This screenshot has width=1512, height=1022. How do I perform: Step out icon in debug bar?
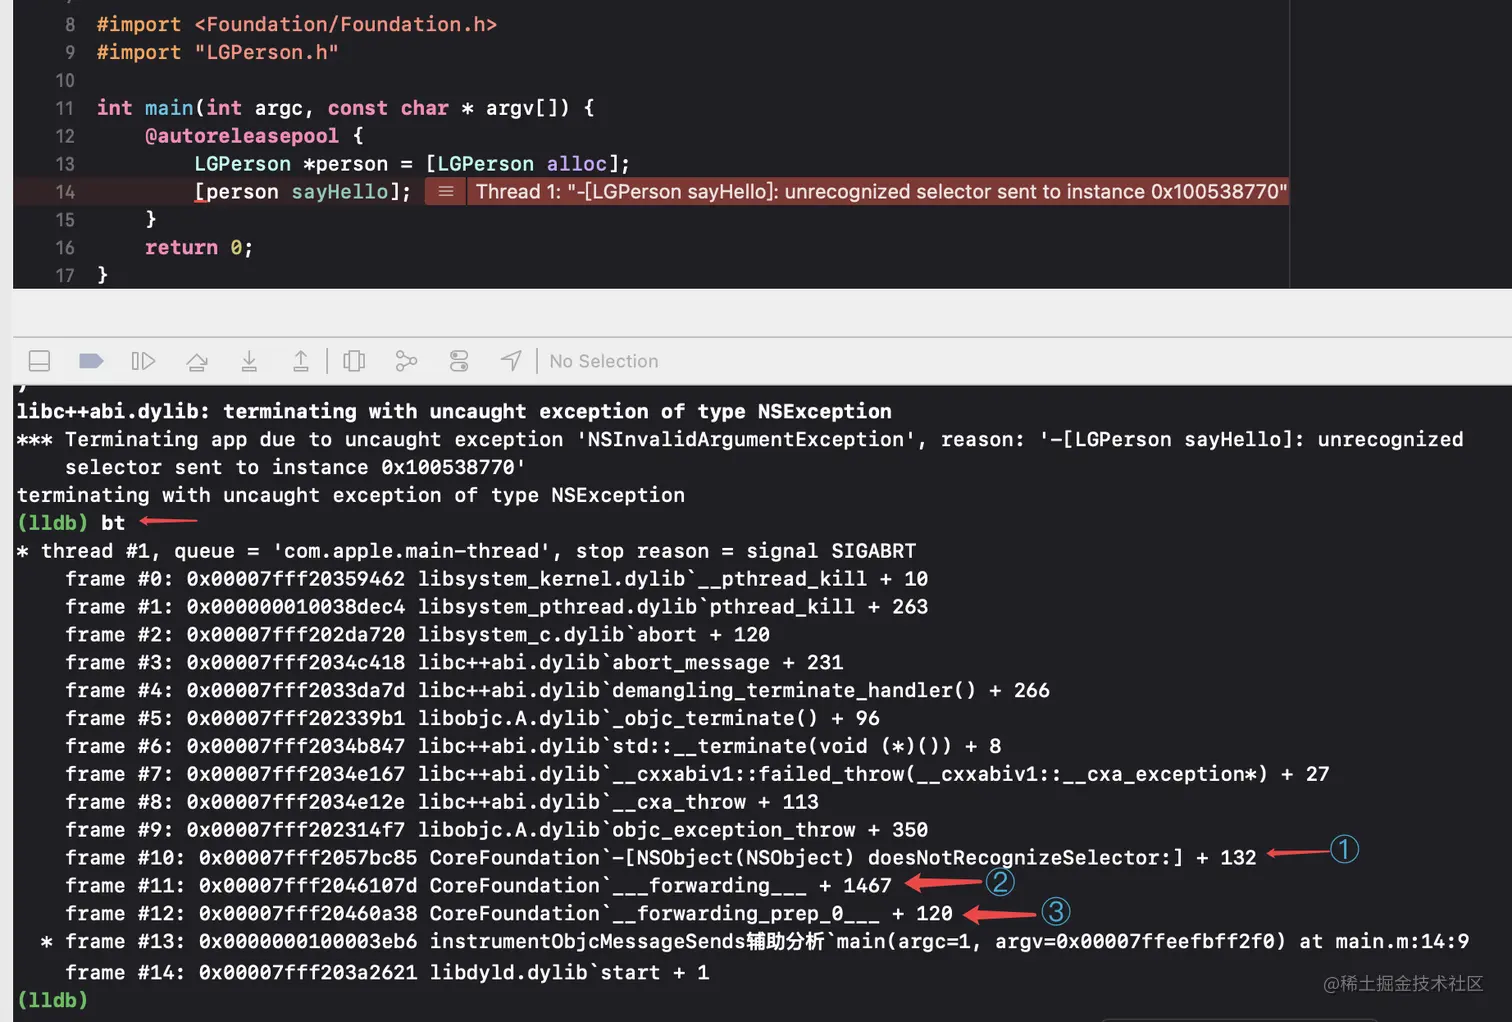tap(301, 361)
